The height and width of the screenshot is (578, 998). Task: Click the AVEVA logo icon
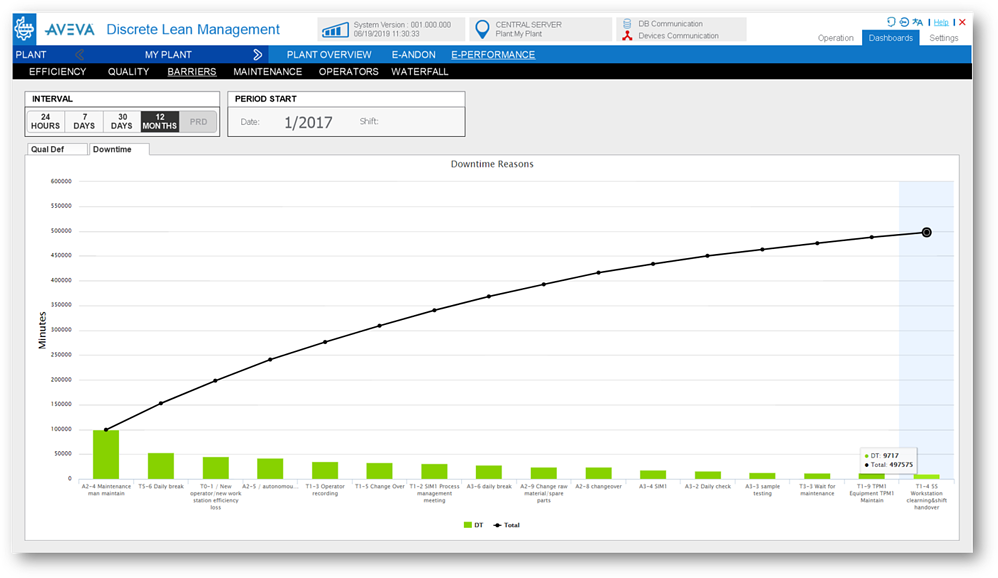pyautogui.click(x=25, y=29)
